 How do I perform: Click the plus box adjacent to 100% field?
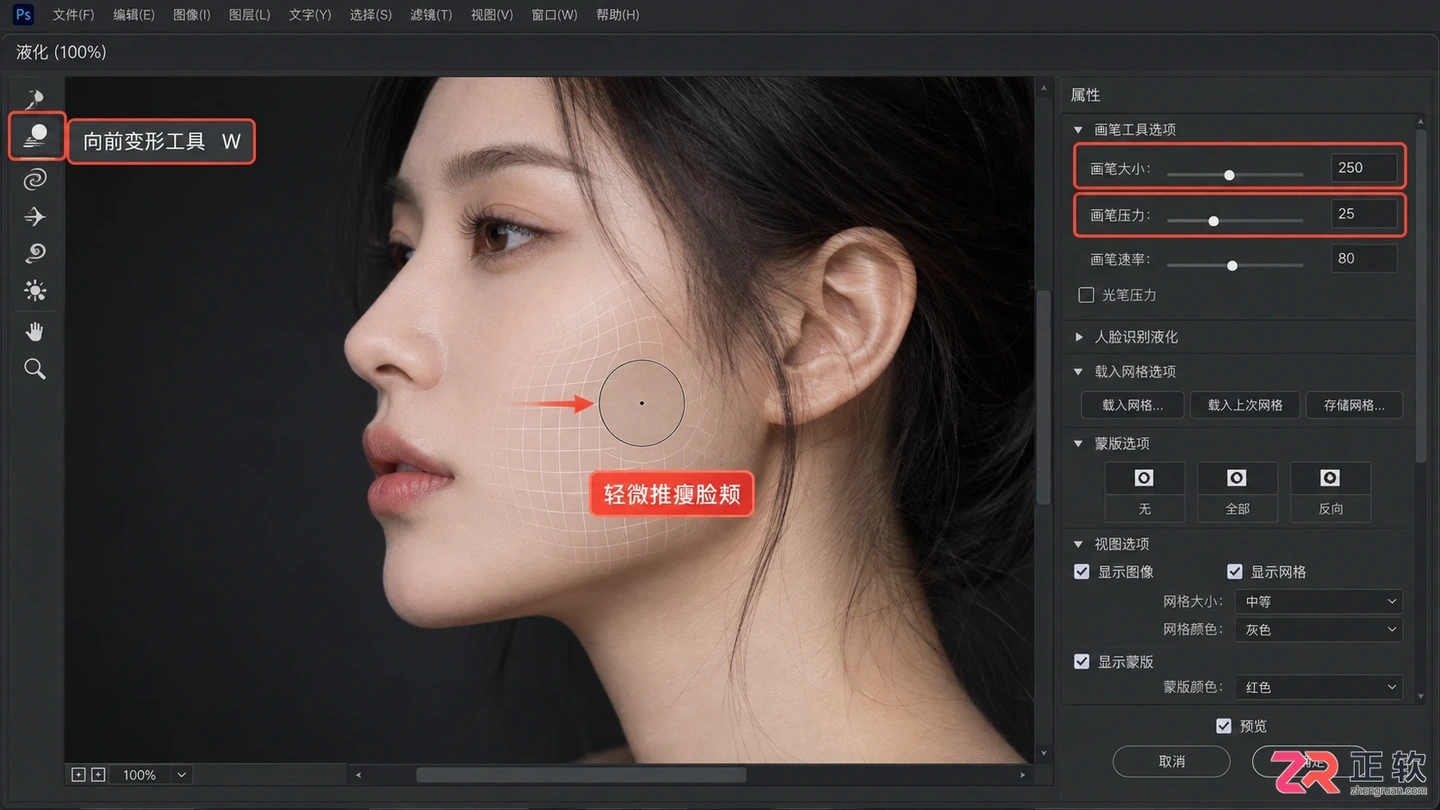(x=98, y=775)
